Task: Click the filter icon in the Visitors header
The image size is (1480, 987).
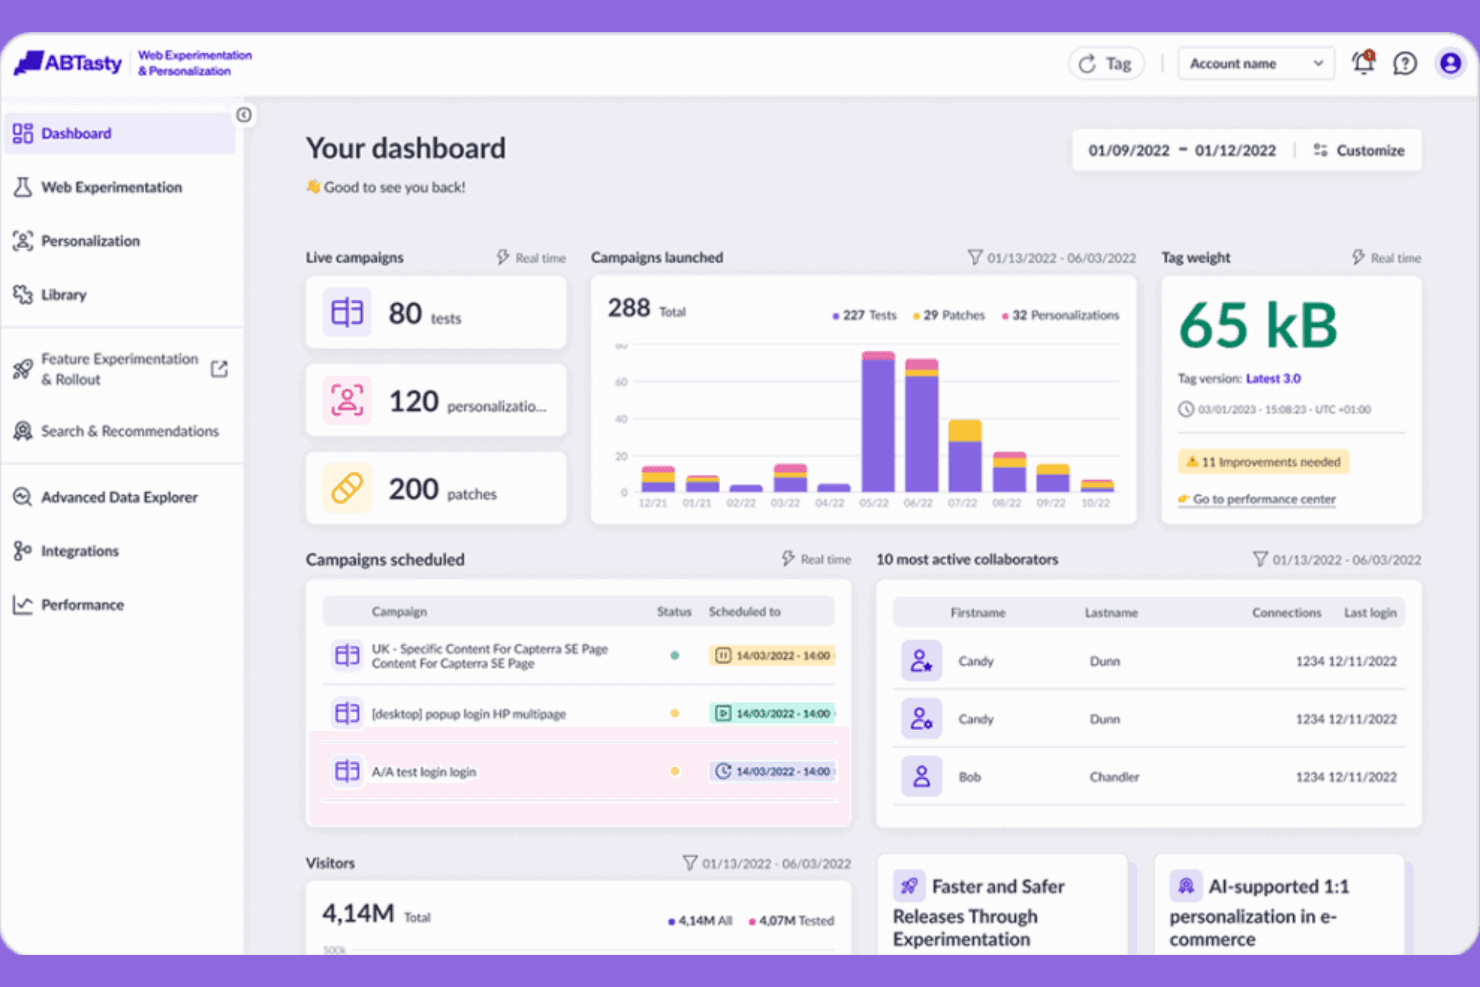Action: 689,863
